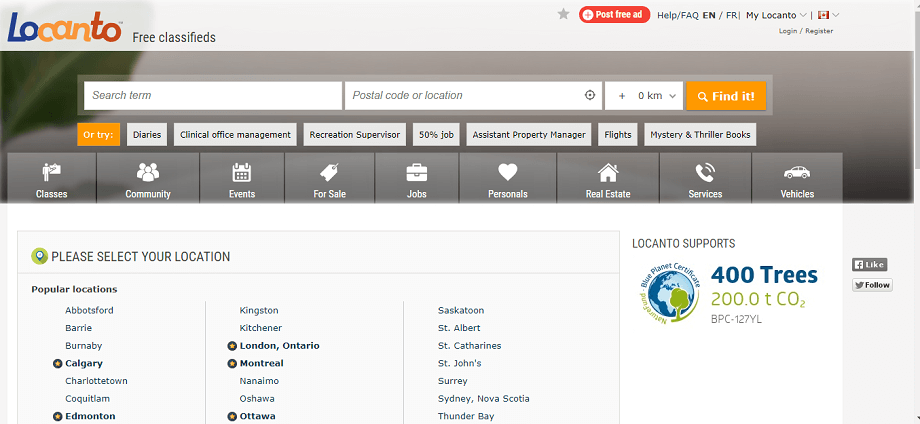The width and height of the screenshot is (920, 424).
Task: Switch site language to FR
Action: pos(731,15)
